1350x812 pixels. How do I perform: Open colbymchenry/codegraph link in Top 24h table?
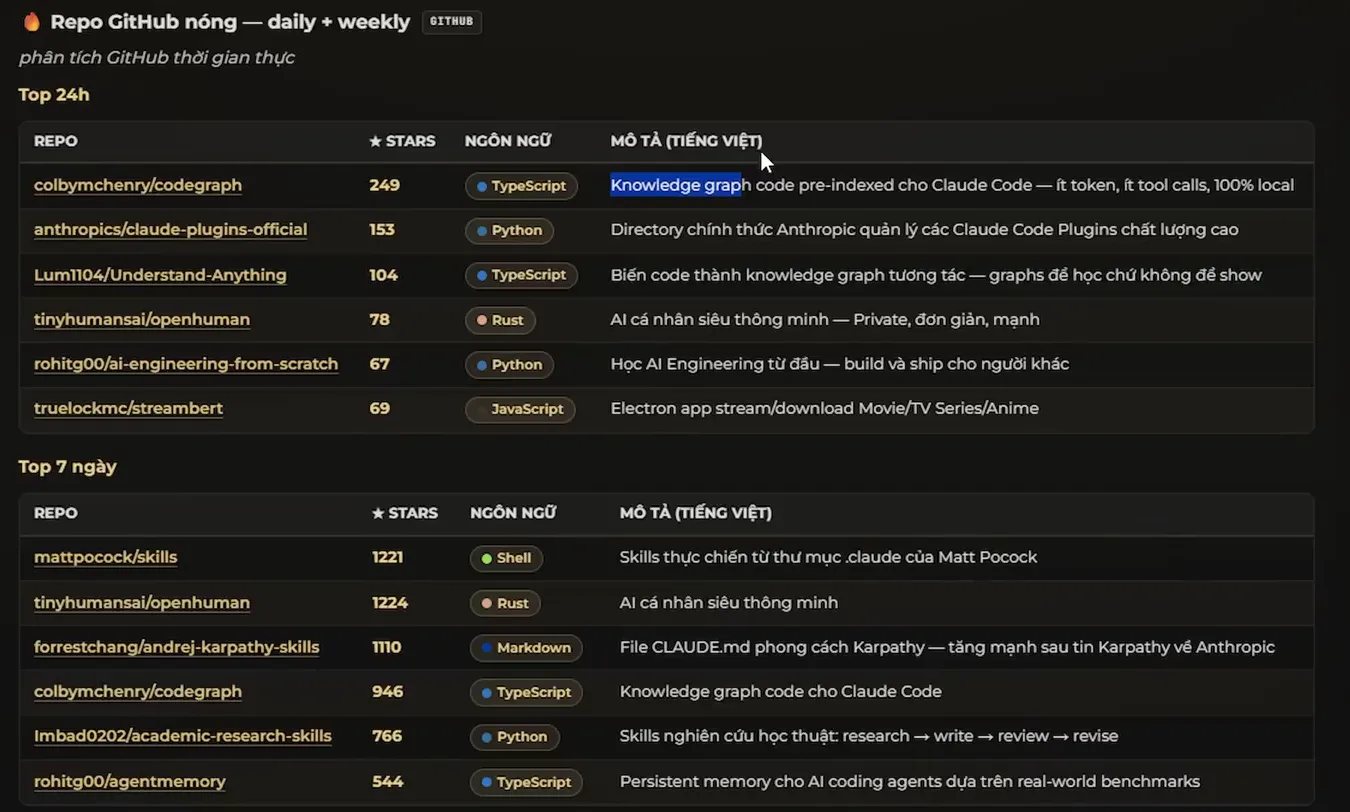click(x=138, y=185)
